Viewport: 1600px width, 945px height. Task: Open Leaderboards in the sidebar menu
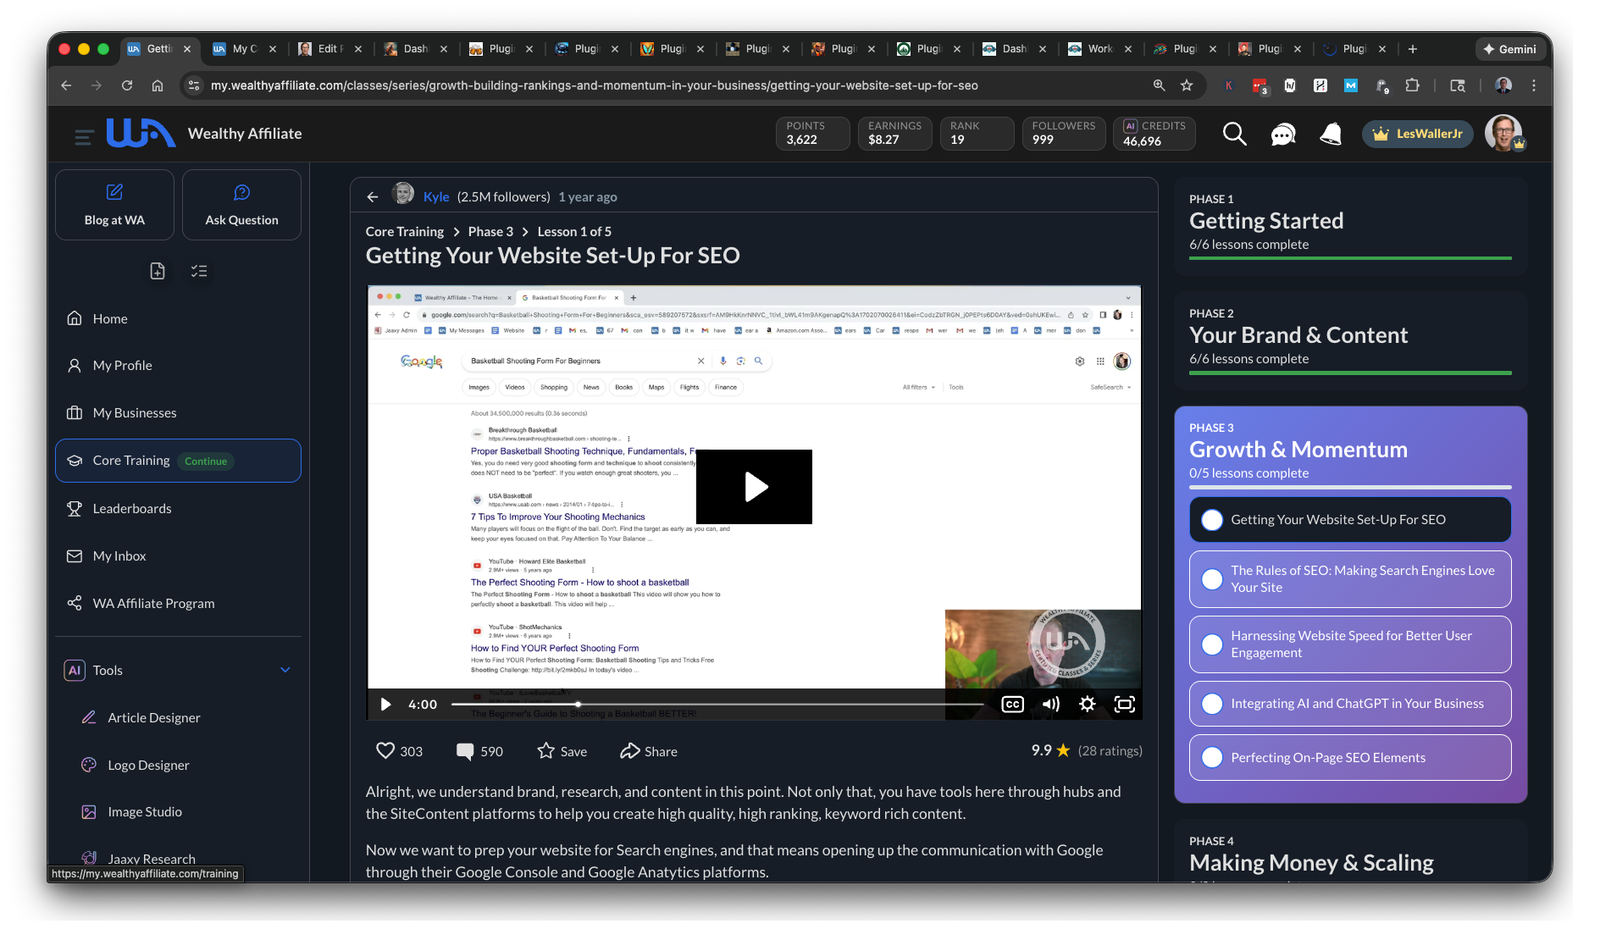132,508
